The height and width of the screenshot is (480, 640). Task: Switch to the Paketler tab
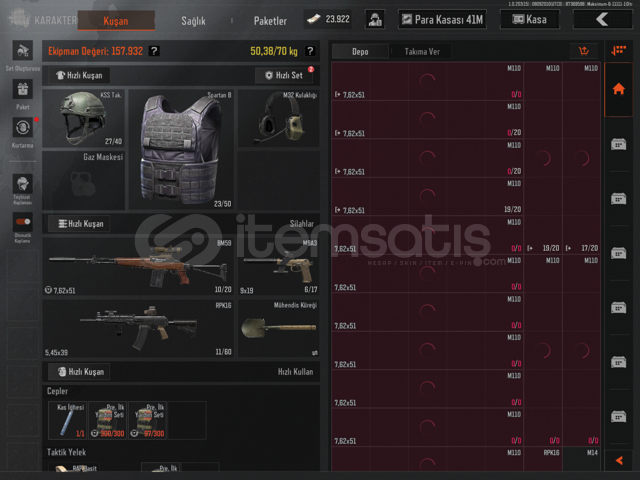(270, 20)
